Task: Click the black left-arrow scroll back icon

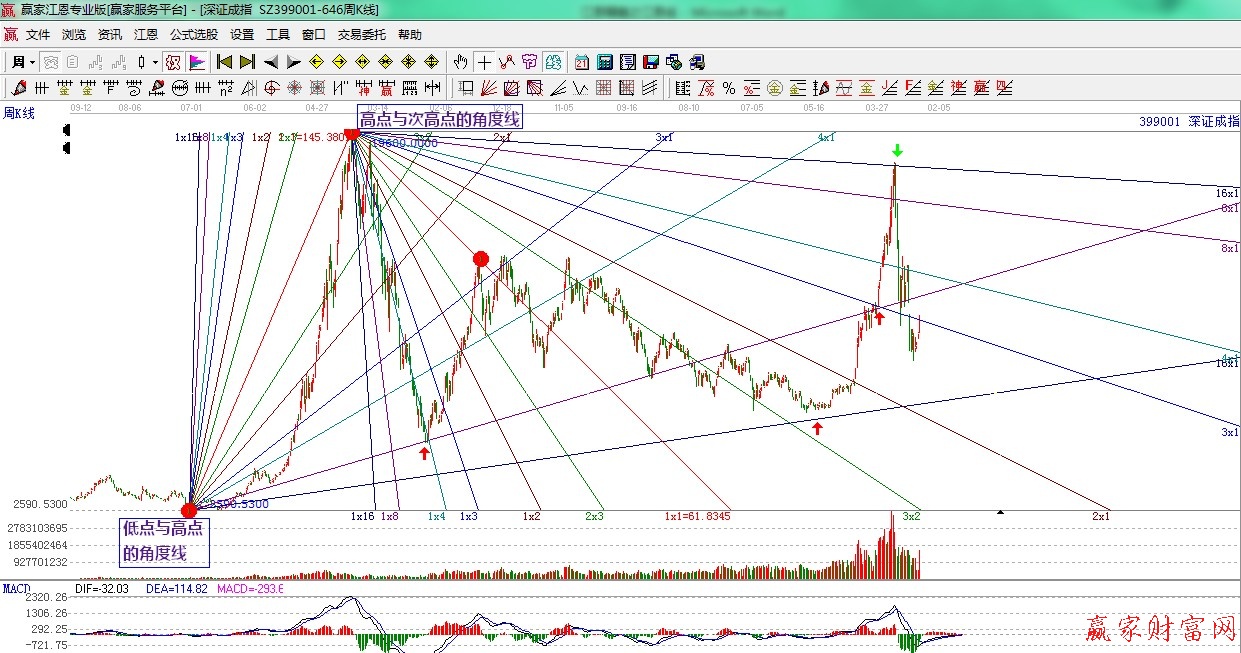Action: [271, 62]
